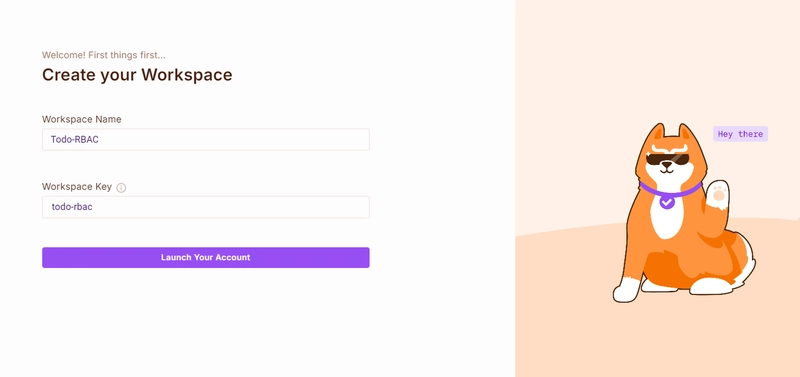The width and height of the screenshot is (800, 377).
Task: Click the dog's raised waving paw
Action: (718, 194)
